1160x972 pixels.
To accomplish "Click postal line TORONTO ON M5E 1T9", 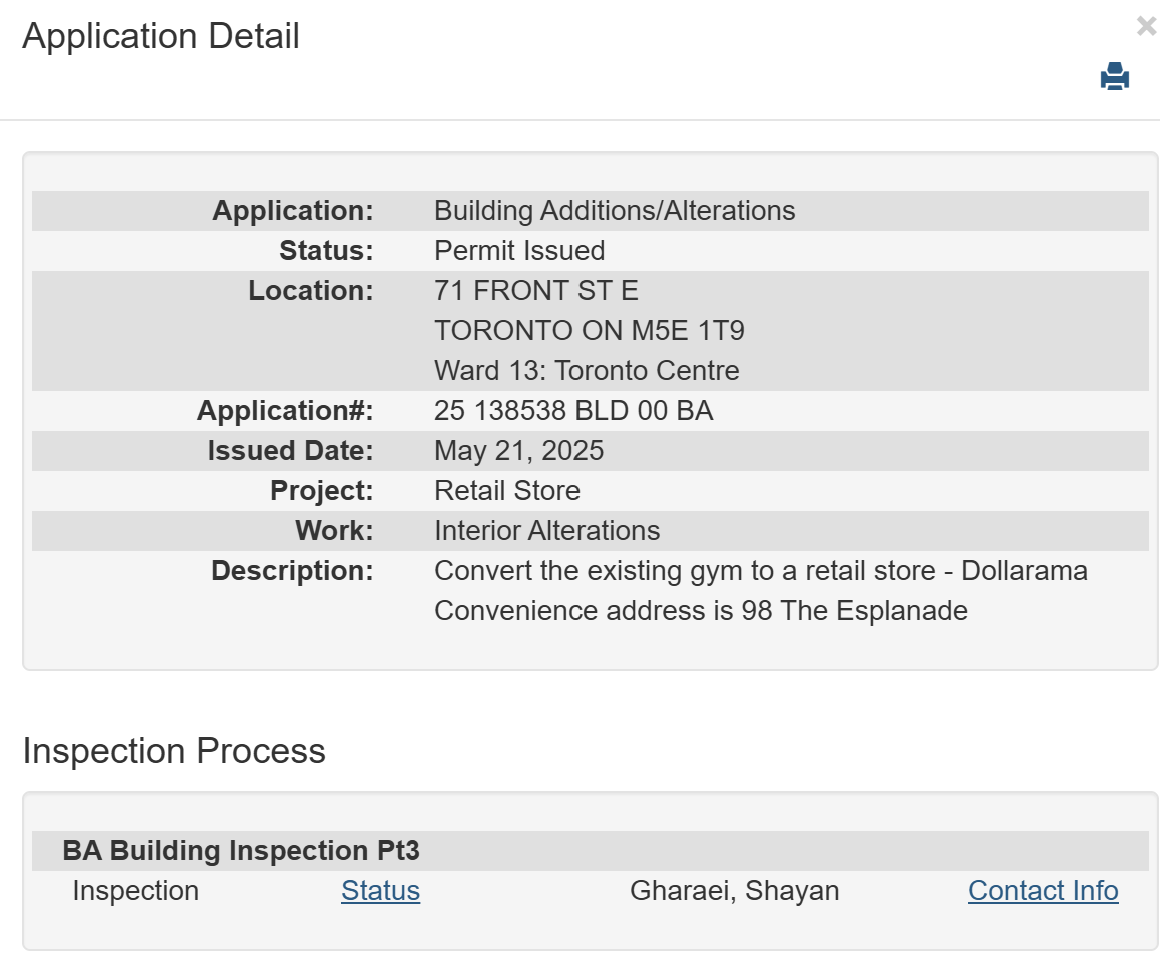I will click(x=589, y=331).
